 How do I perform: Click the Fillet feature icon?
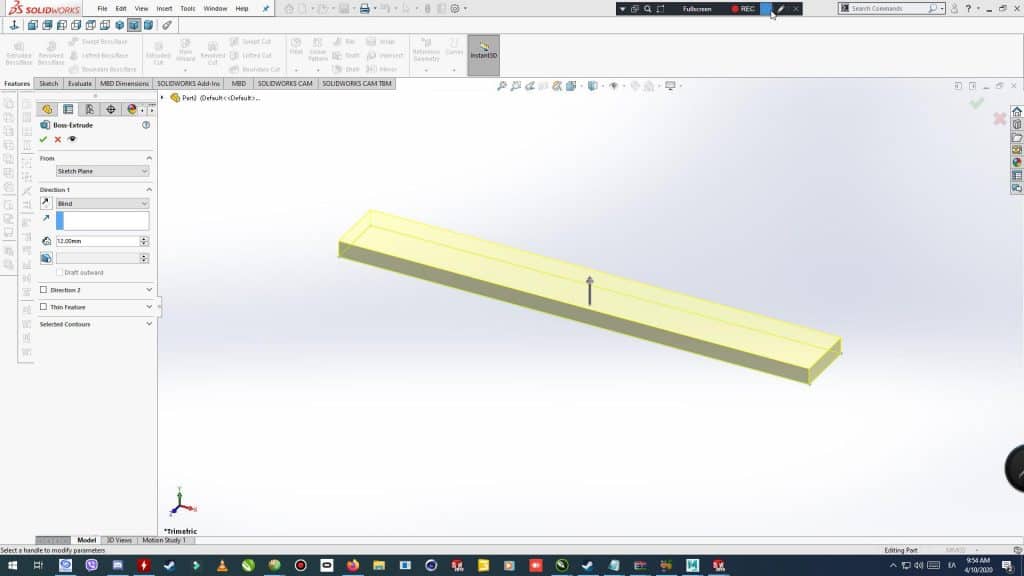click(x=296, y=43)
